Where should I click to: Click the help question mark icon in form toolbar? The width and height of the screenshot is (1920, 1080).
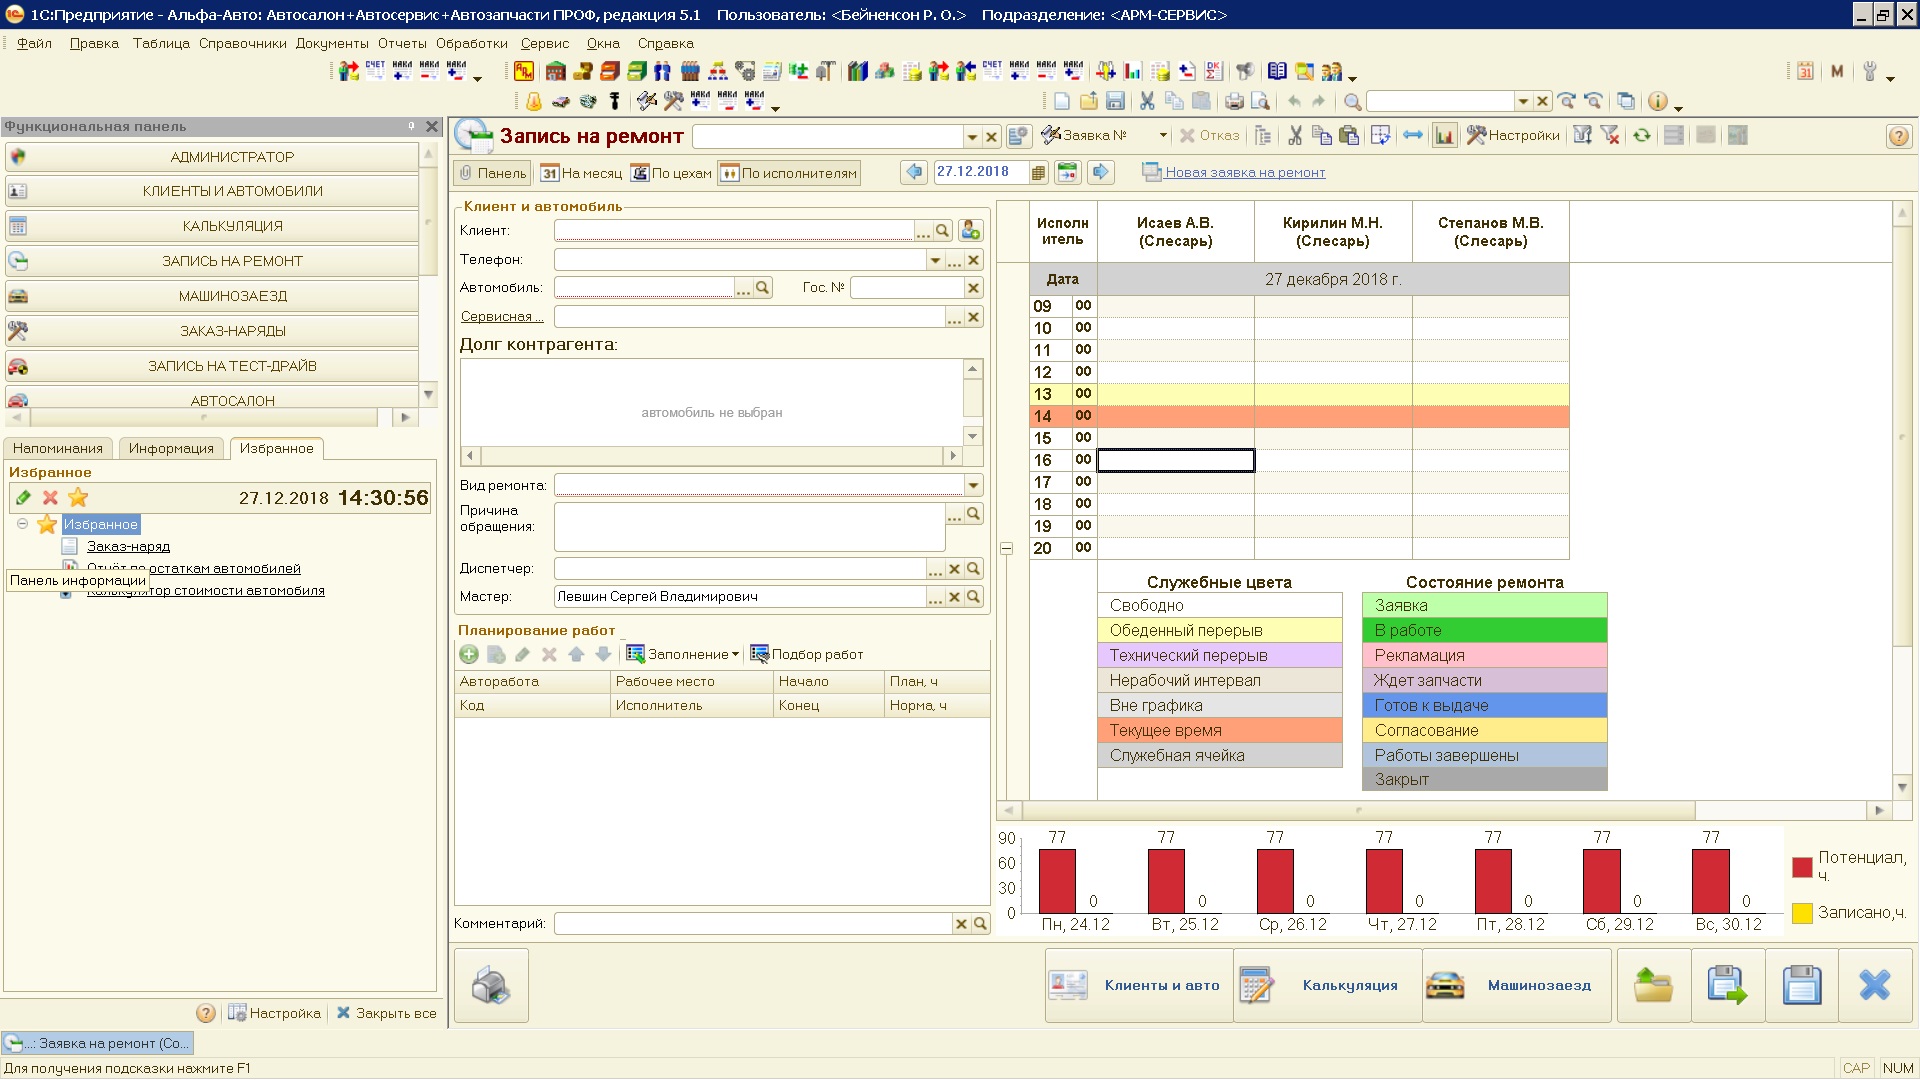[1898, 136]
